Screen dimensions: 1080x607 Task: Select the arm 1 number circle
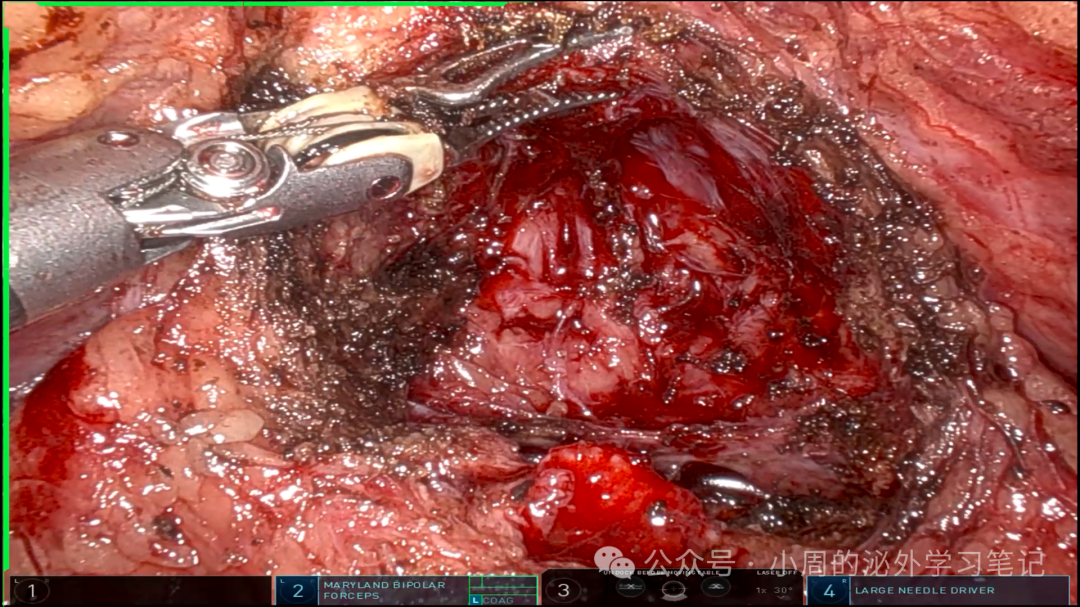[x=32, y=591]
